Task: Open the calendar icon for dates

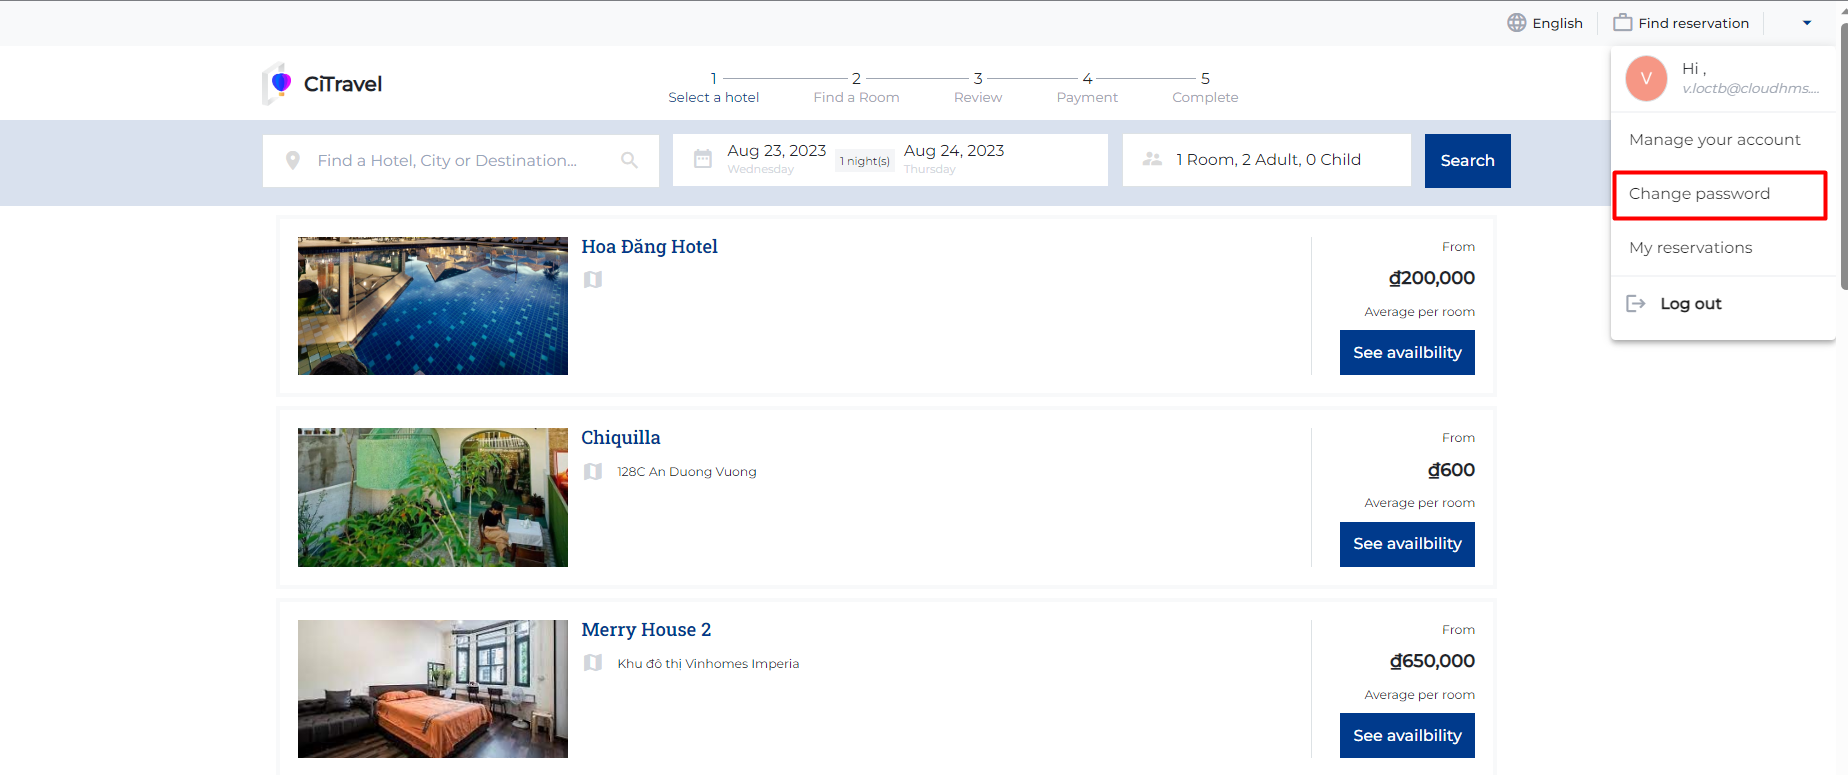Action: [x=703, y=160]
